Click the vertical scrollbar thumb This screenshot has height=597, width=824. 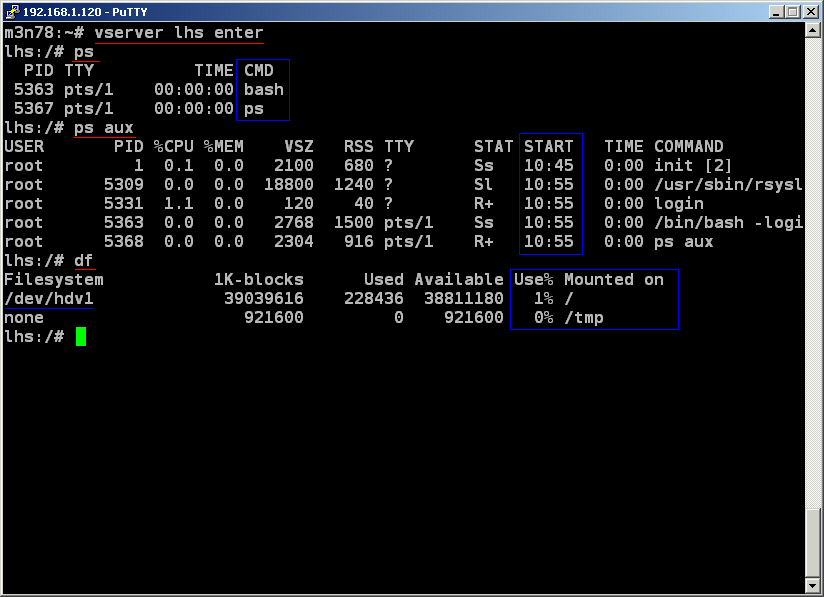click(x=812, y=544)
